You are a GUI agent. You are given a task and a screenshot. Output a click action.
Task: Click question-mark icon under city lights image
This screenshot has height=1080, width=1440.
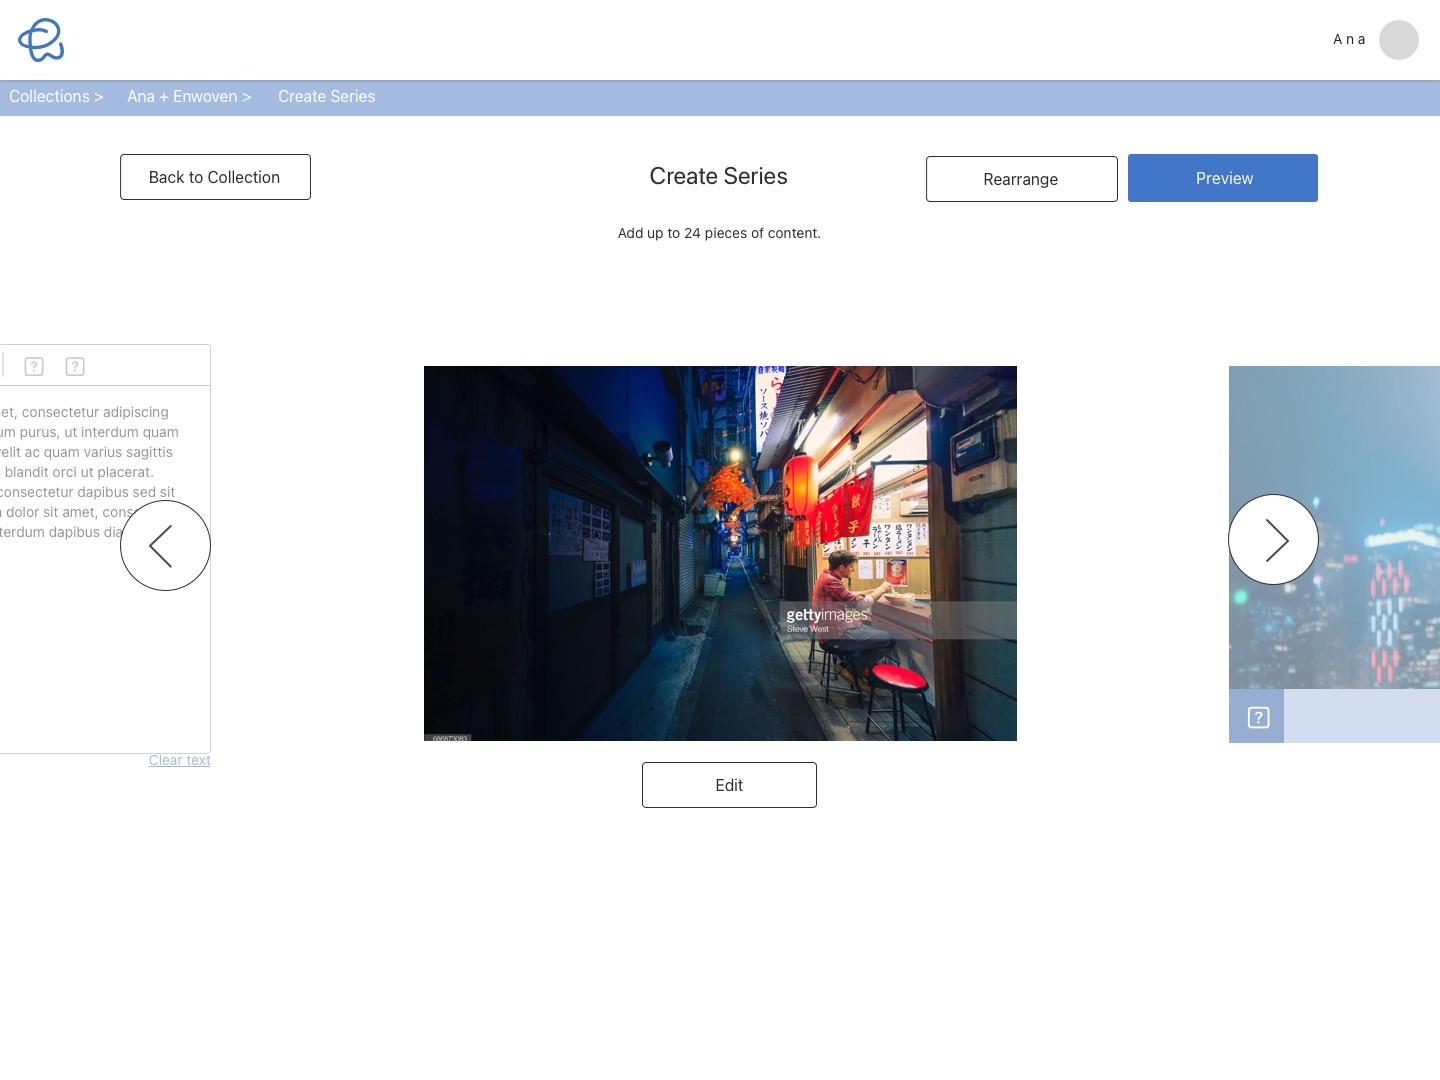[x=1258, y=717]
